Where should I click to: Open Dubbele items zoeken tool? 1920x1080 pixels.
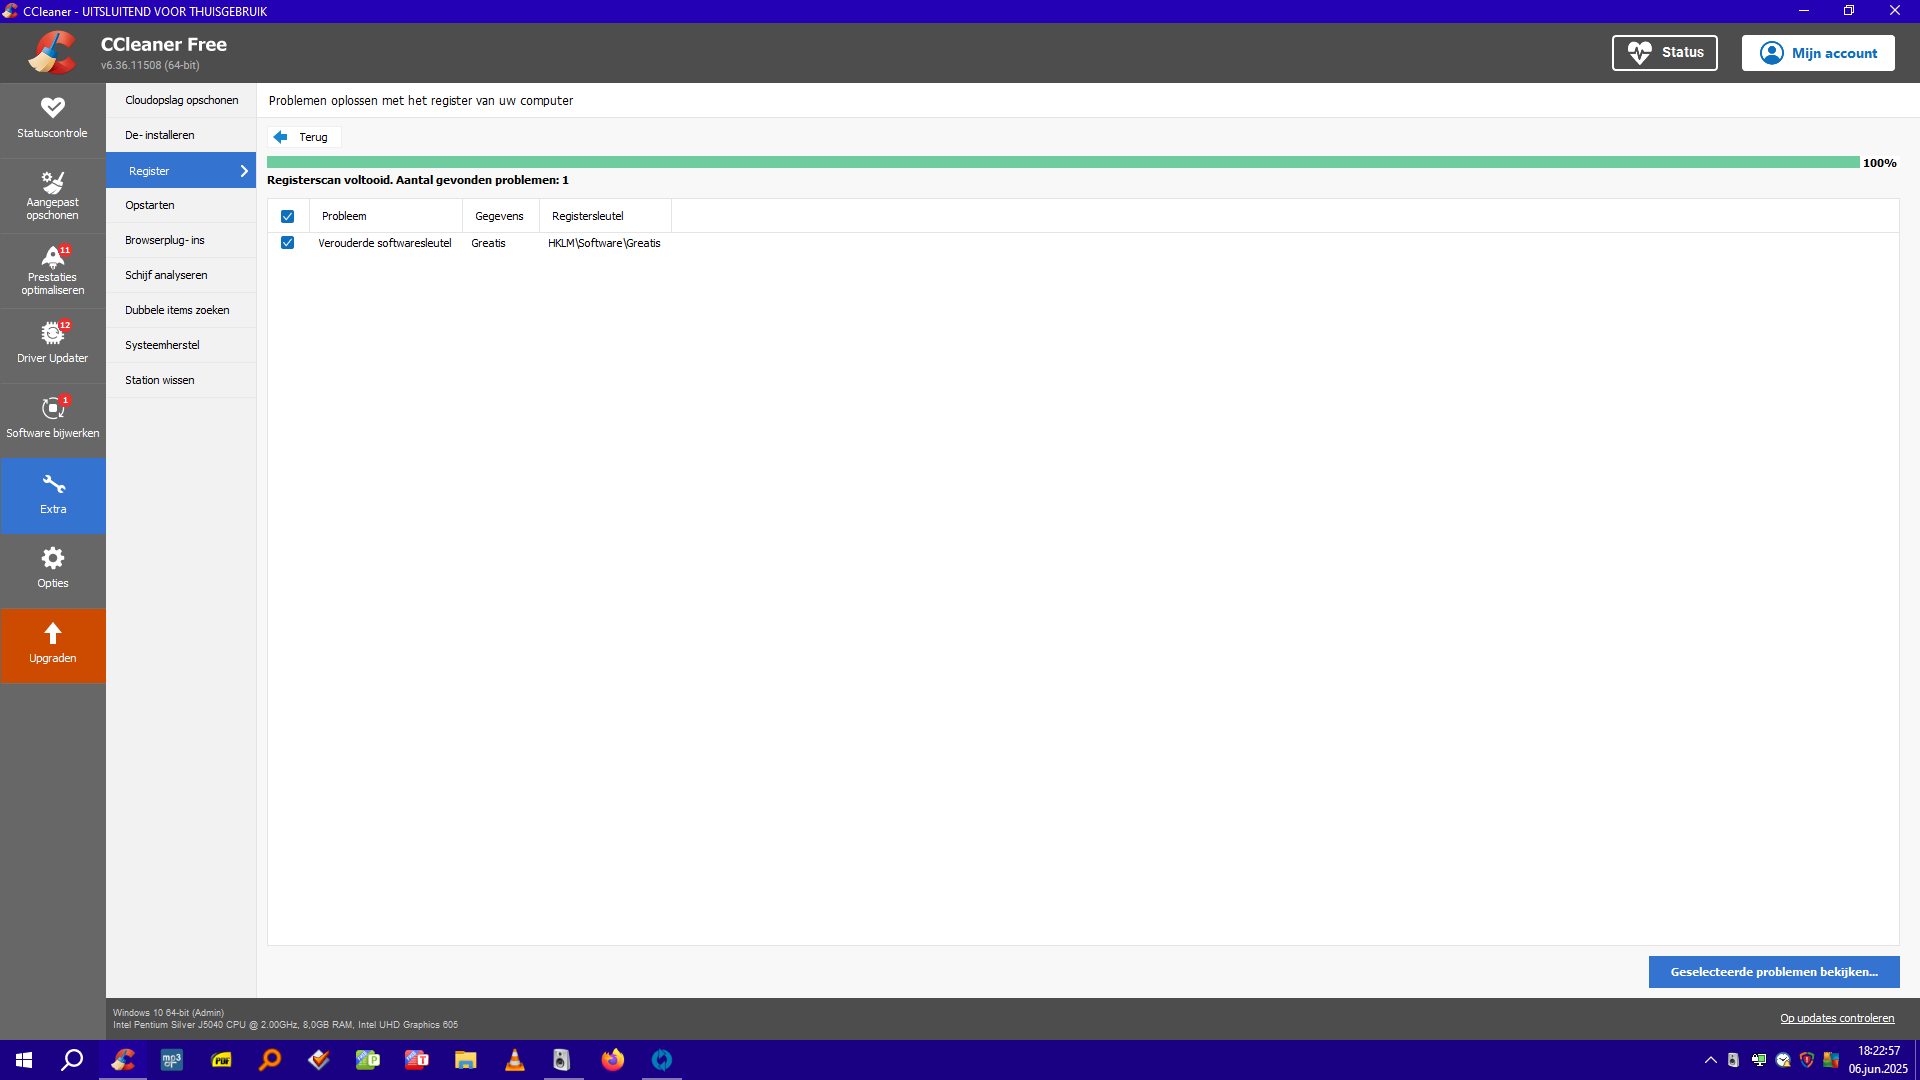point(181,310)
